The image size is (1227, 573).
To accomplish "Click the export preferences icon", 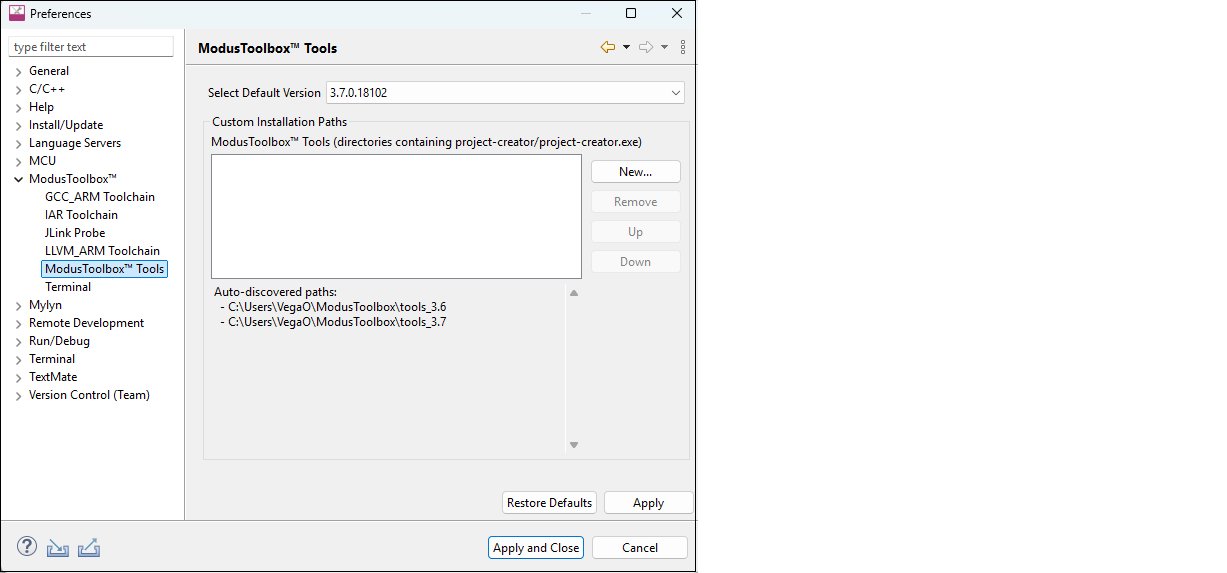I will (89, 548).
